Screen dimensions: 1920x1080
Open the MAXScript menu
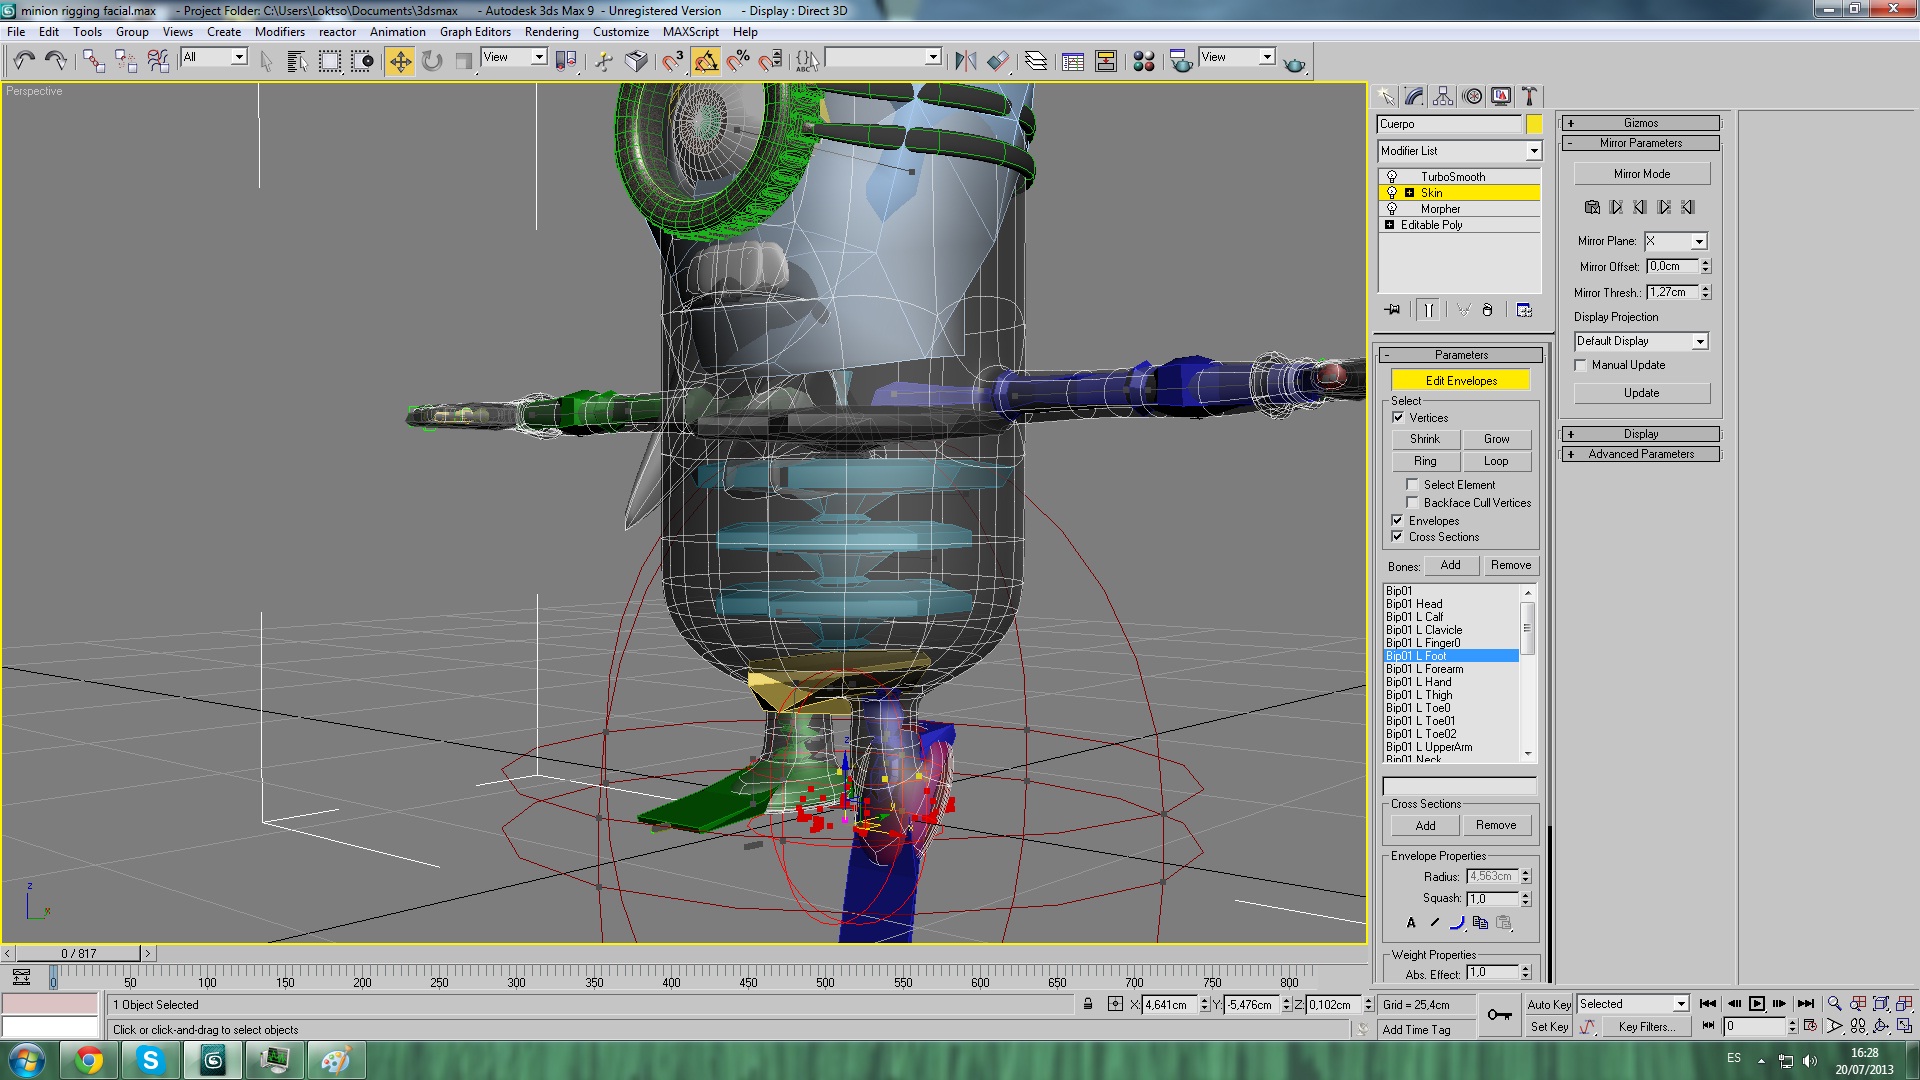click(690, 32)
